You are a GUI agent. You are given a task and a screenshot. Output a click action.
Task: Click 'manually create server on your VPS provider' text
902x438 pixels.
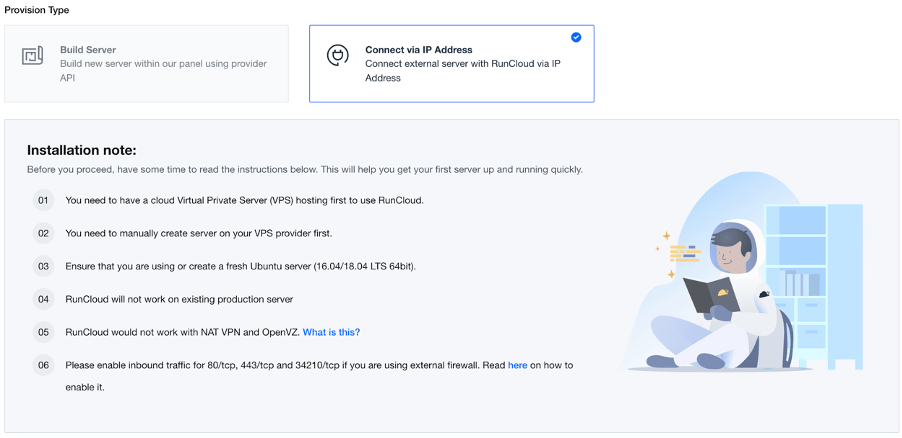coord(199,234)
